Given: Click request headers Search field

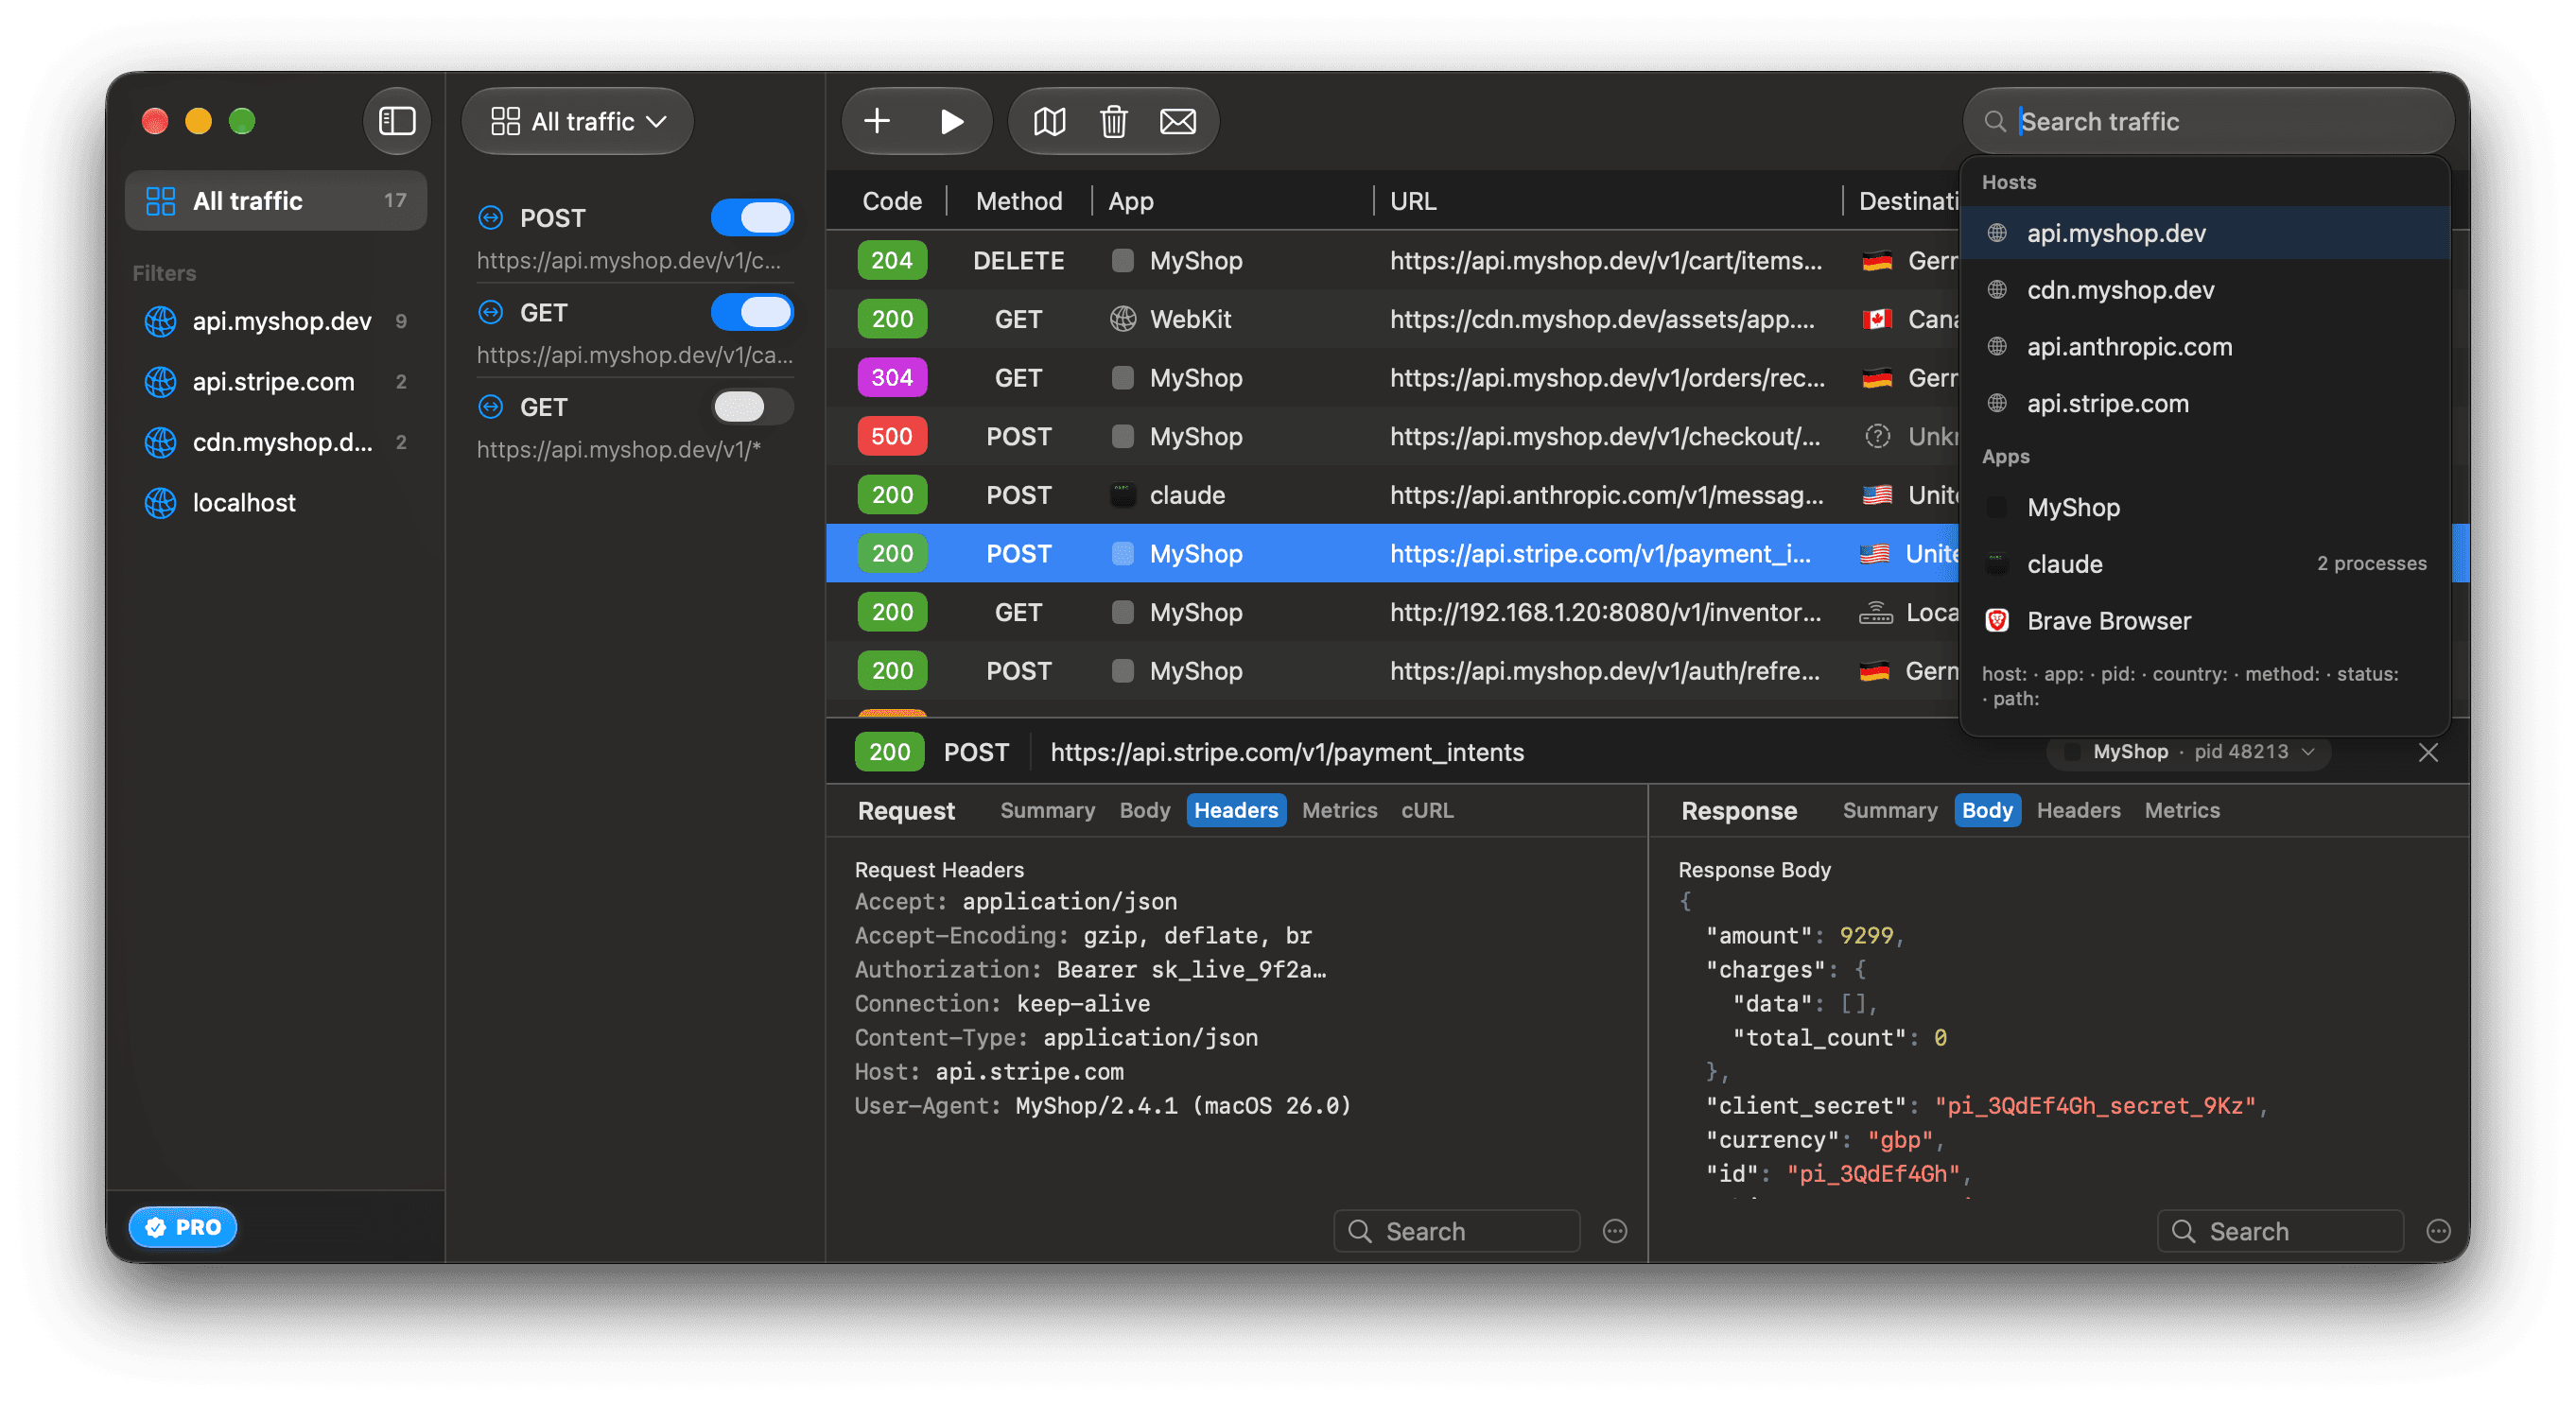Looking at the screenshot, I should point(1456,1230).
